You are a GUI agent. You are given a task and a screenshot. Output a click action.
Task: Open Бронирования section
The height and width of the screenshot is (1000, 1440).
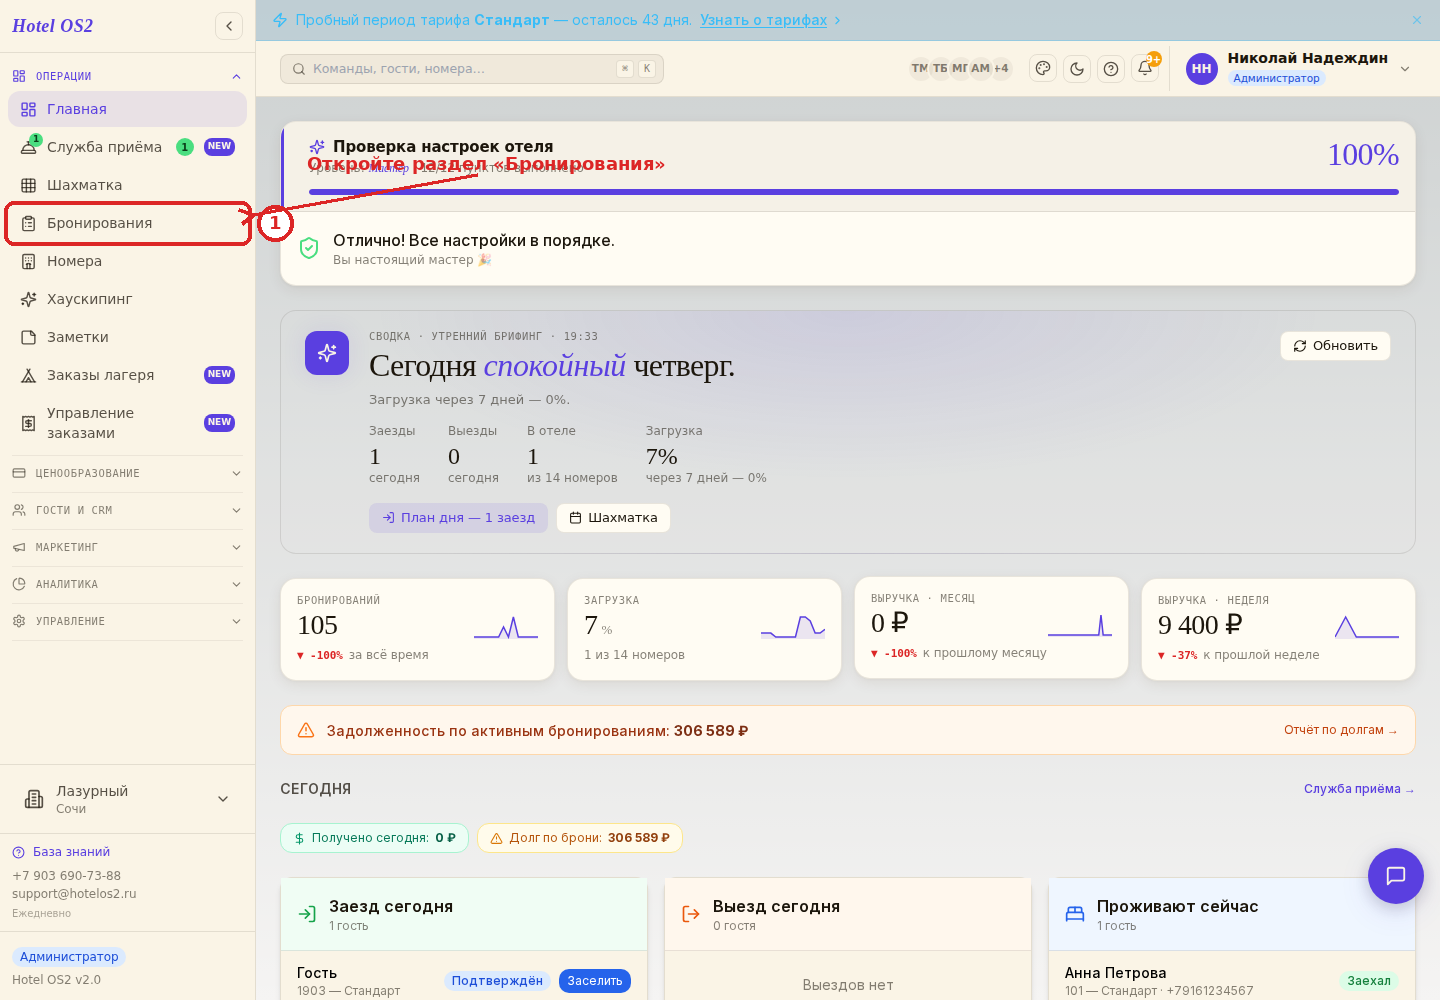pyautogui.click(x=127, y=223)
